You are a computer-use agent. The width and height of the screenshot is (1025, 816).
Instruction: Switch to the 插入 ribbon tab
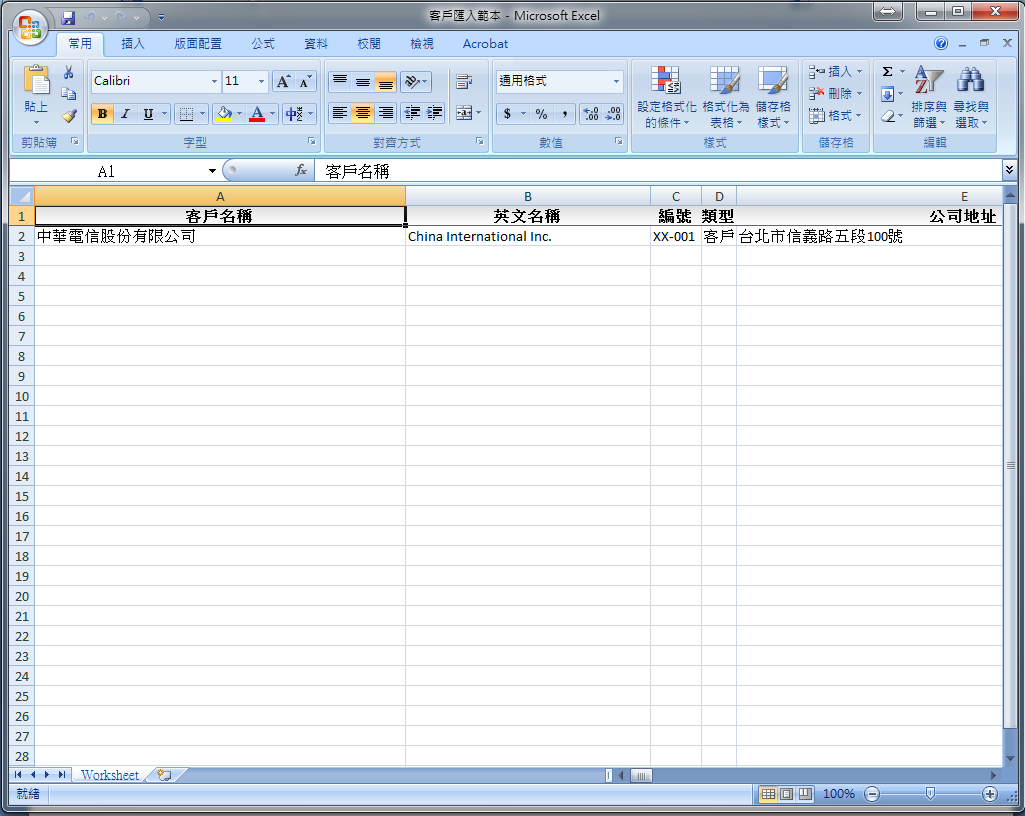click(133, 44)
